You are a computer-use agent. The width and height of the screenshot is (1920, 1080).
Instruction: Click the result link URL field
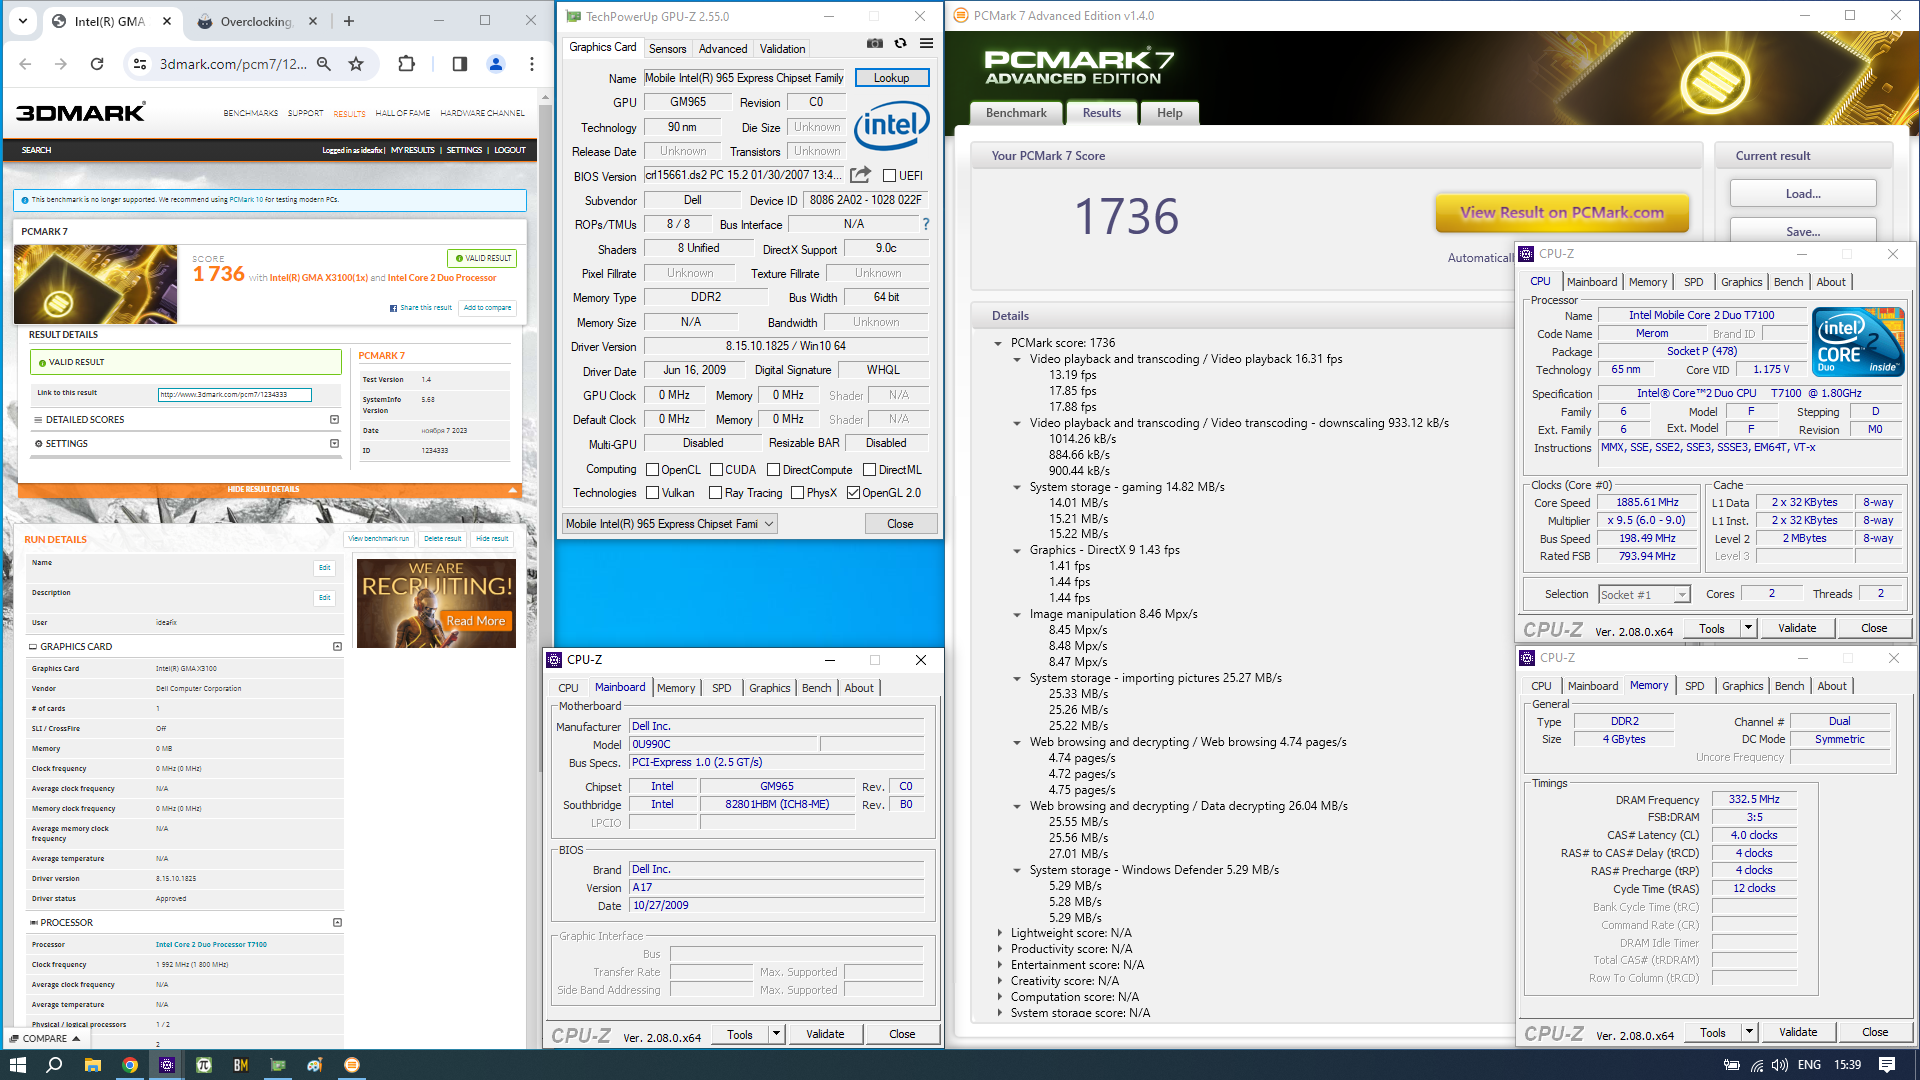[234, 395]
